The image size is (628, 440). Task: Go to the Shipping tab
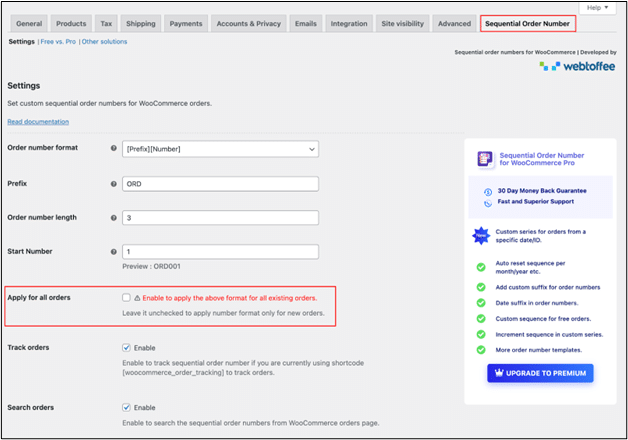point(141,24)
